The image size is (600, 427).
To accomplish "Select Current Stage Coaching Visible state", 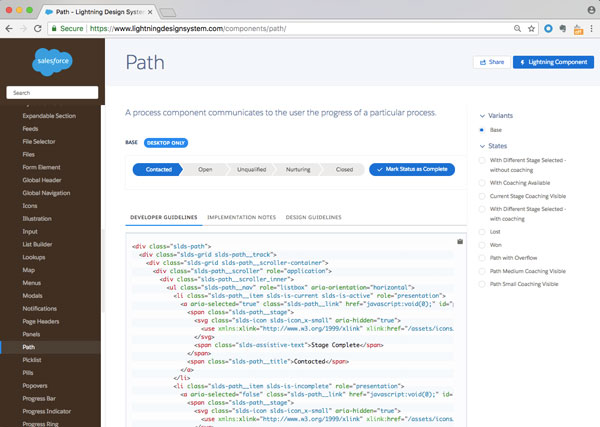I will click(x=482, y=196).
